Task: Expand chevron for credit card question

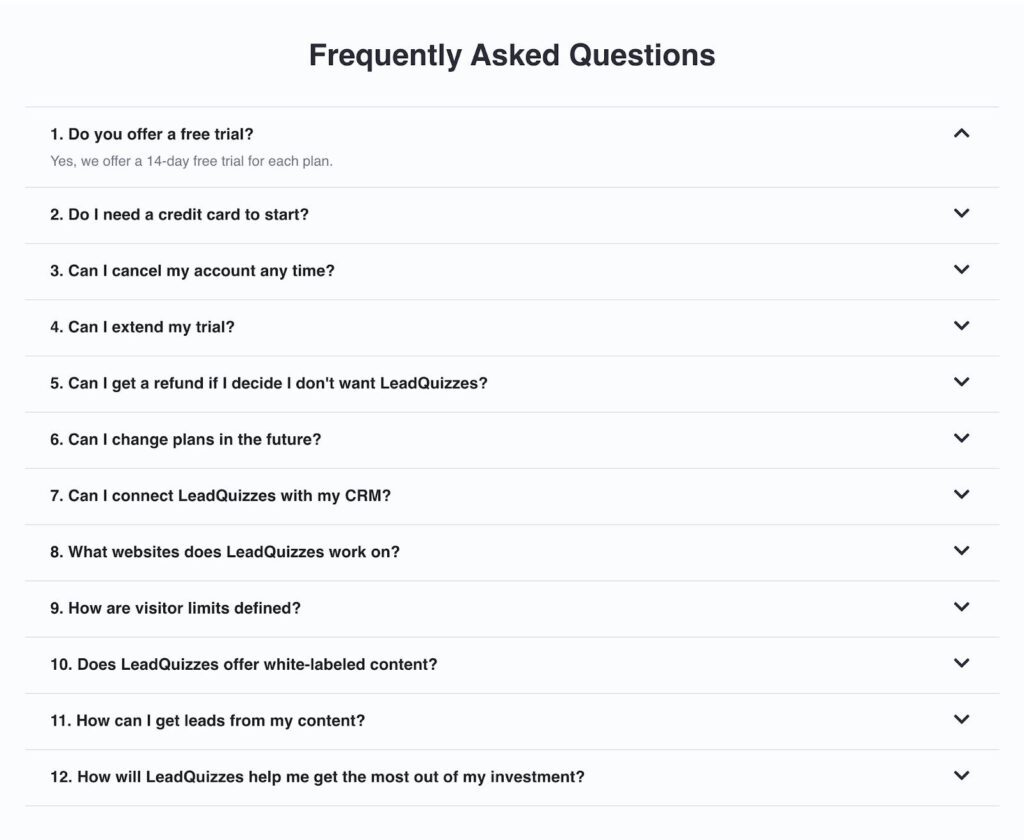Action: click(x=962, y=213)
